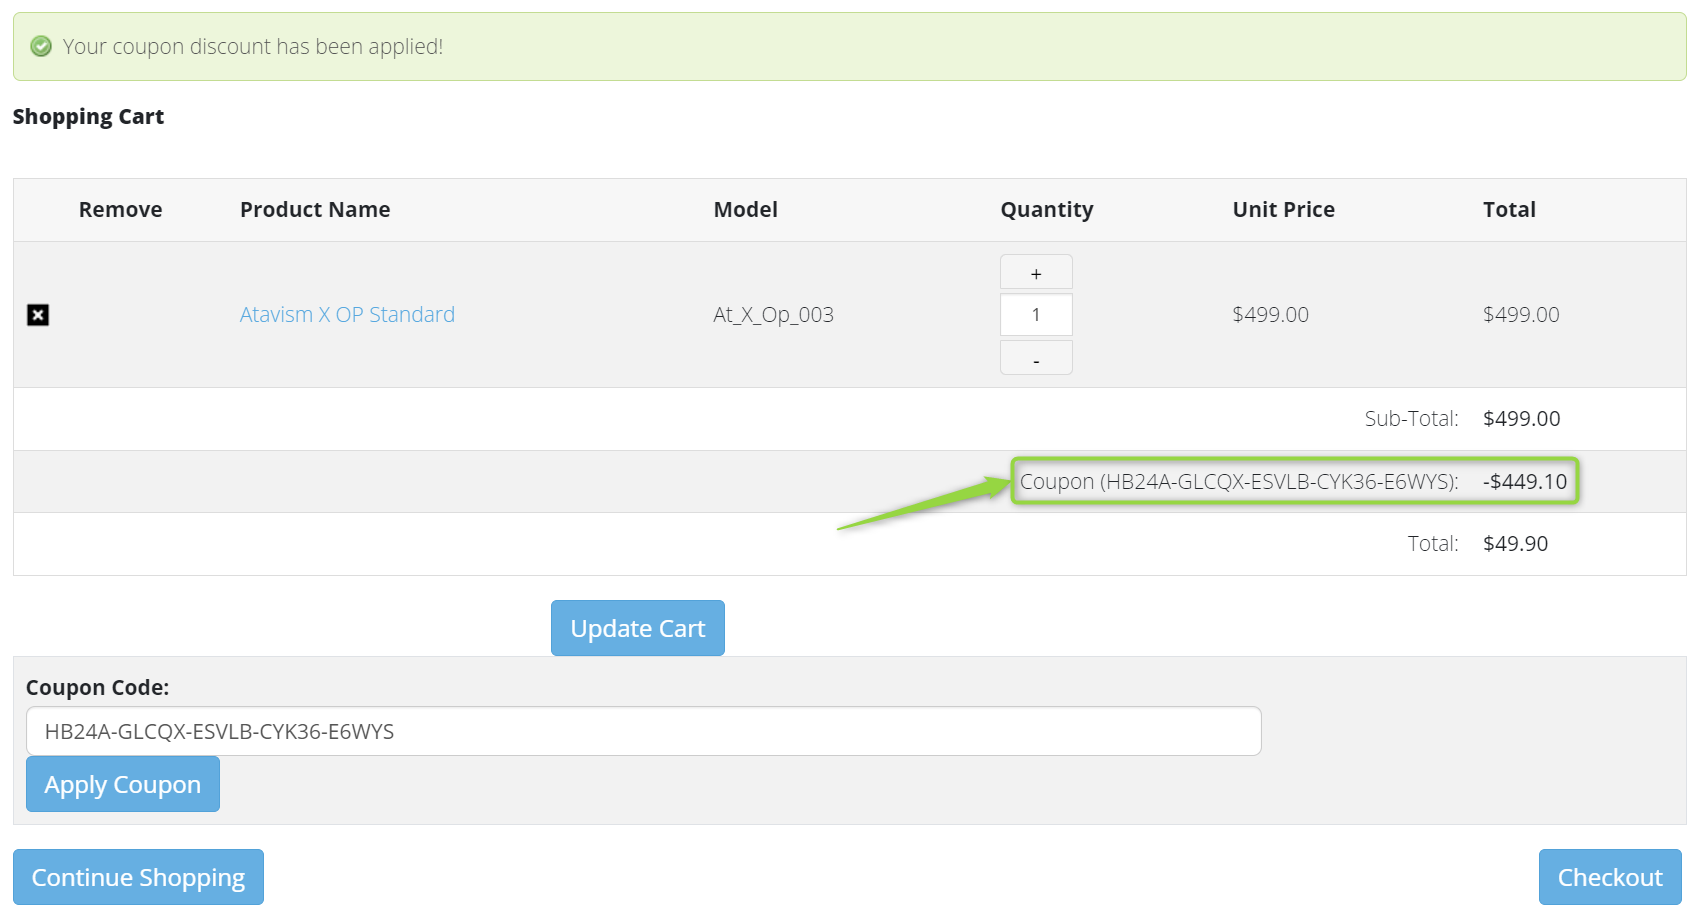The height and width of the screenshot is (916, 1698).
Task: Click the final Total amount $49.90
Action: (x=1515, y=544)
